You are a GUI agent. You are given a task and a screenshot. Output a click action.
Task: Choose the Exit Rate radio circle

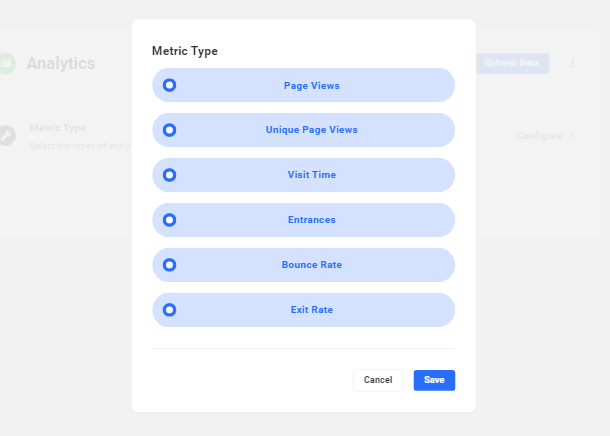[169, 310]
